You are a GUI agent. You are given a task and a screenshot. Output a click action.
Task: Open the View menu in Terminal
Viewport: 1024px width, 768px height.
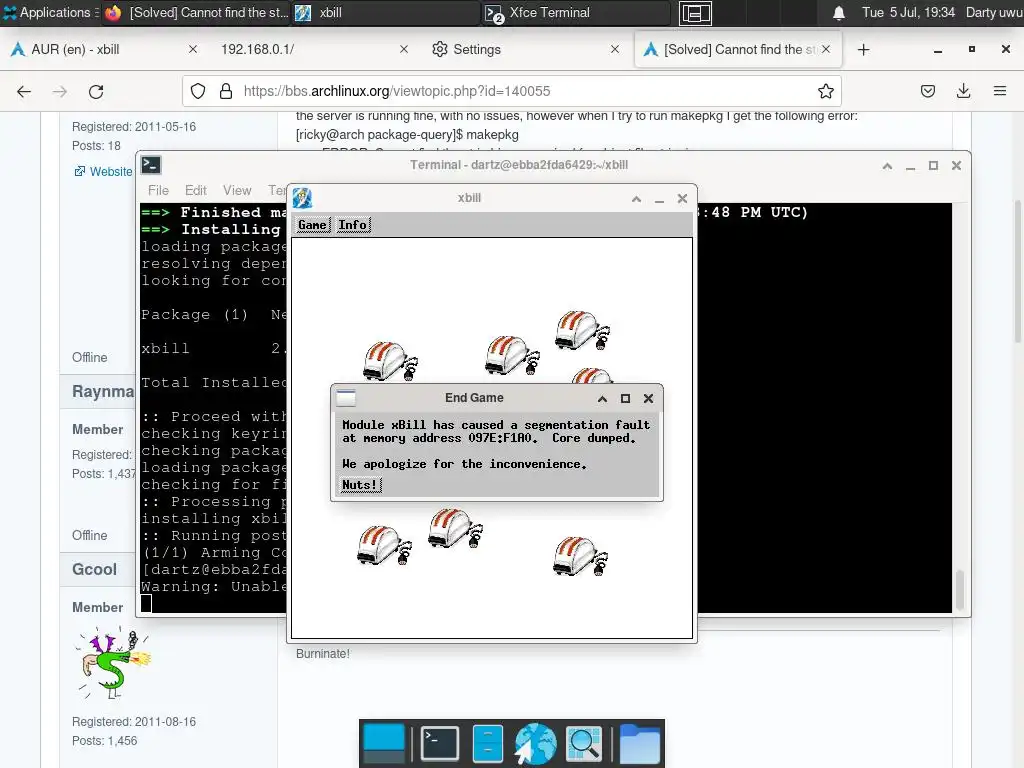coord(236,190)
